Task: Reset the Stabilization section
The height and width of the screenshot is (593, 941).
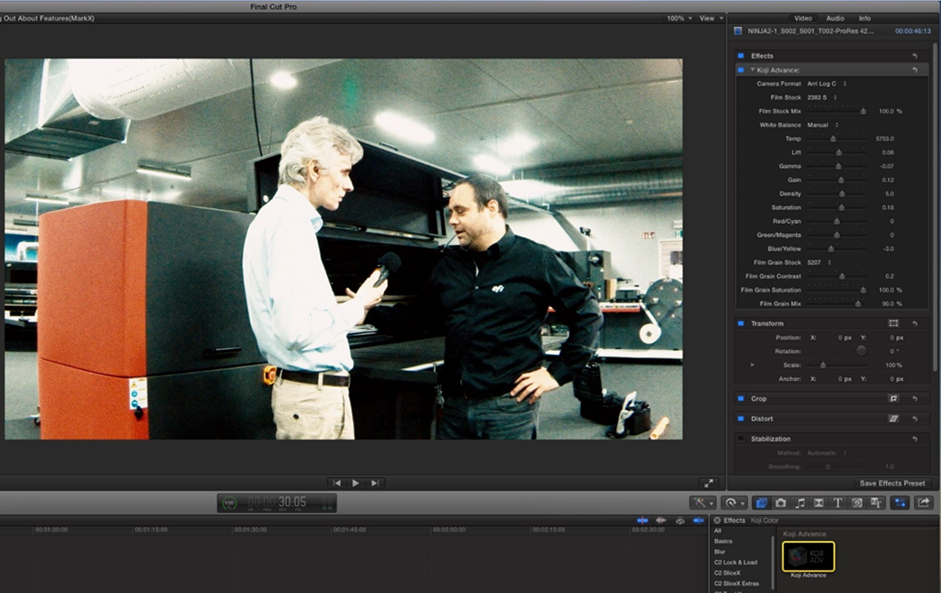Action: (x=915, y=439)
